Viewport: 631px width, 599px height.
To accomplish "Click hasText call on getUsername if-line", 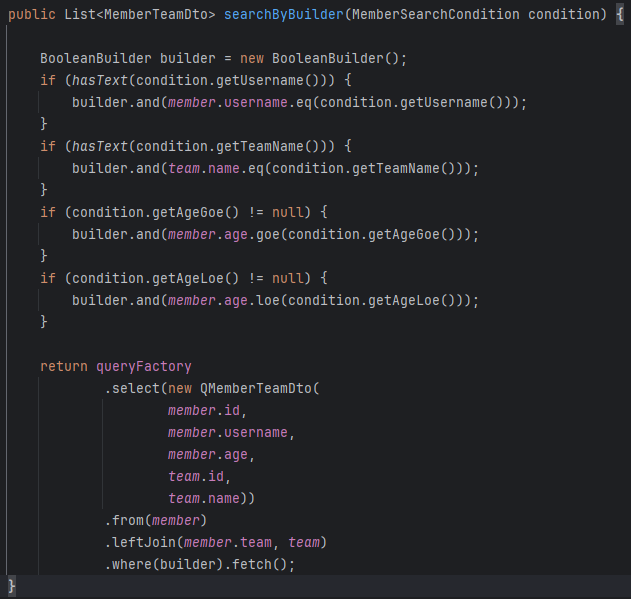I will point(100,81).
